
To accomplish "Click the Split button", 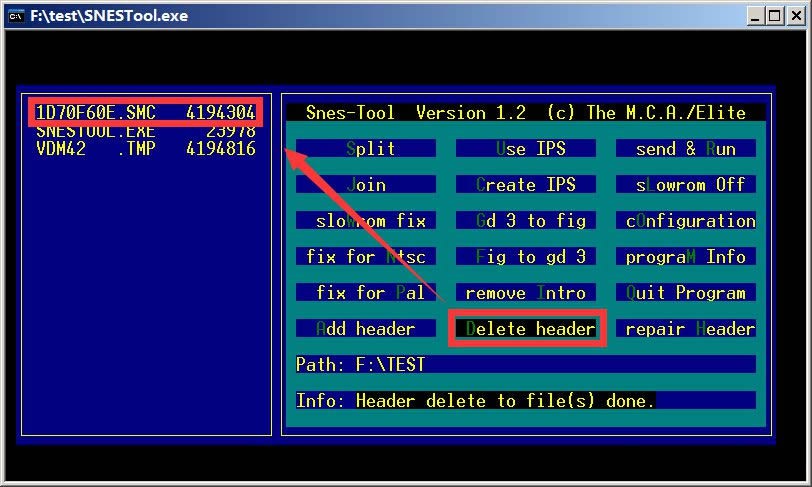I will coord(366,149).
